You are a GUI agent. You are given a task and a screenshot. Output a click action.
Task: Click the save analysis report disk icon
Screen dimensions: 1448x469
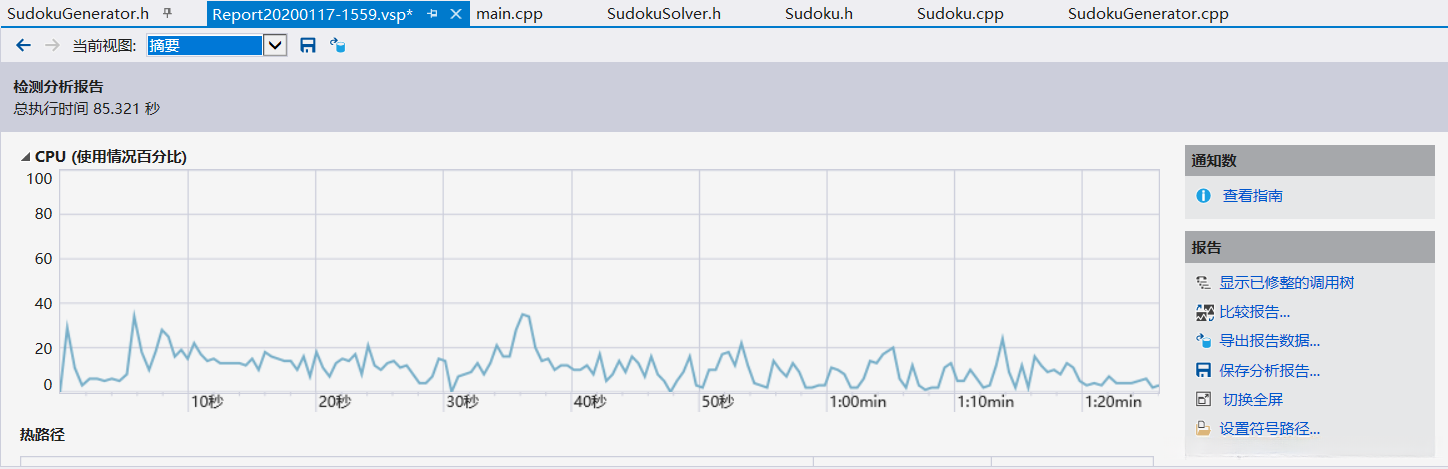click(x=1203, y=370)
